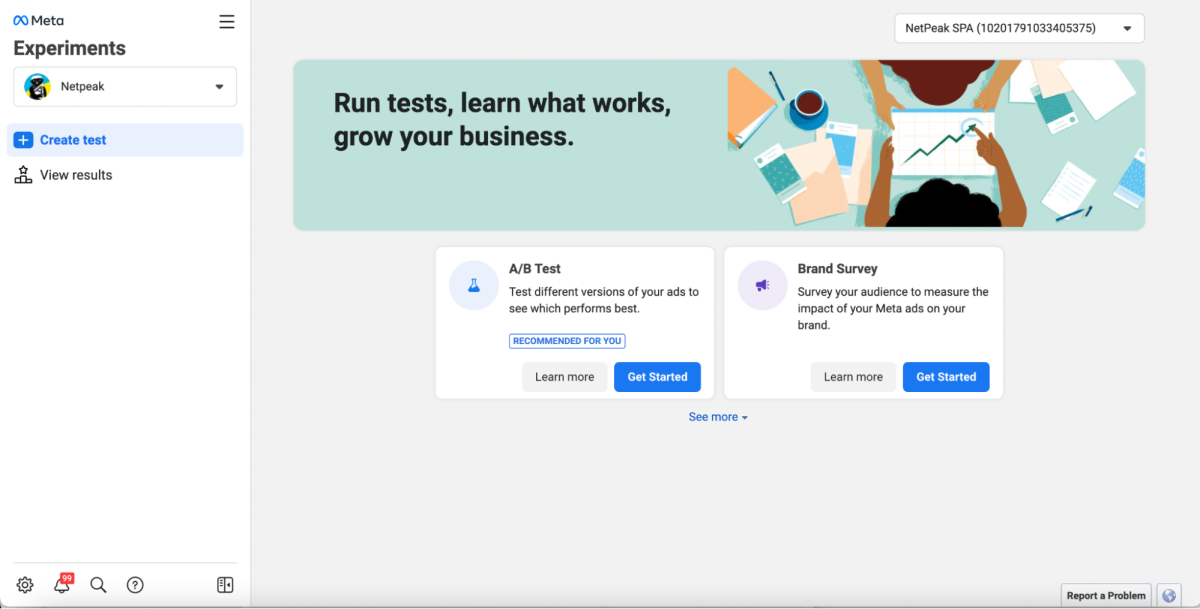Click Learn more on A/B Test card
Screen dimensions: 1200x609
tap(564, 377)
